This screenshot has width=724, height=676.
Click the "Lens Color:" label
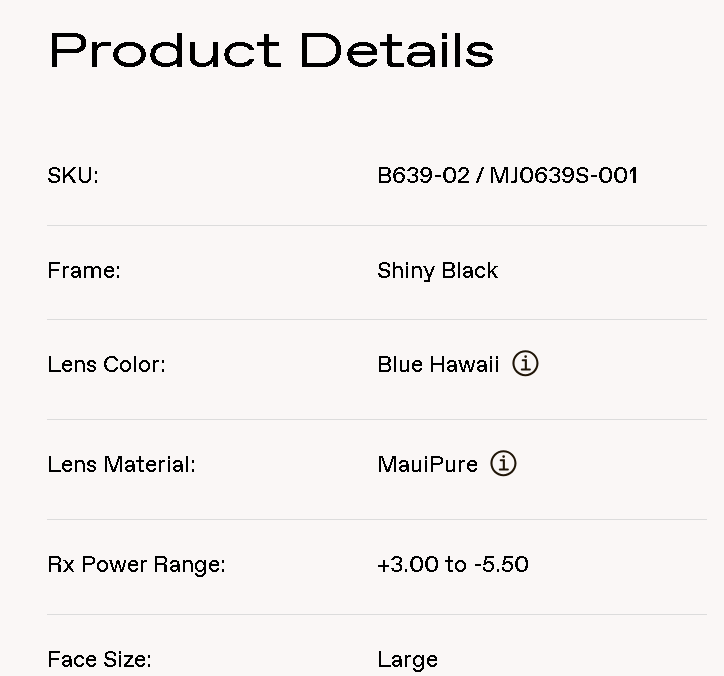pyautogui.click(x=106, y=365)
